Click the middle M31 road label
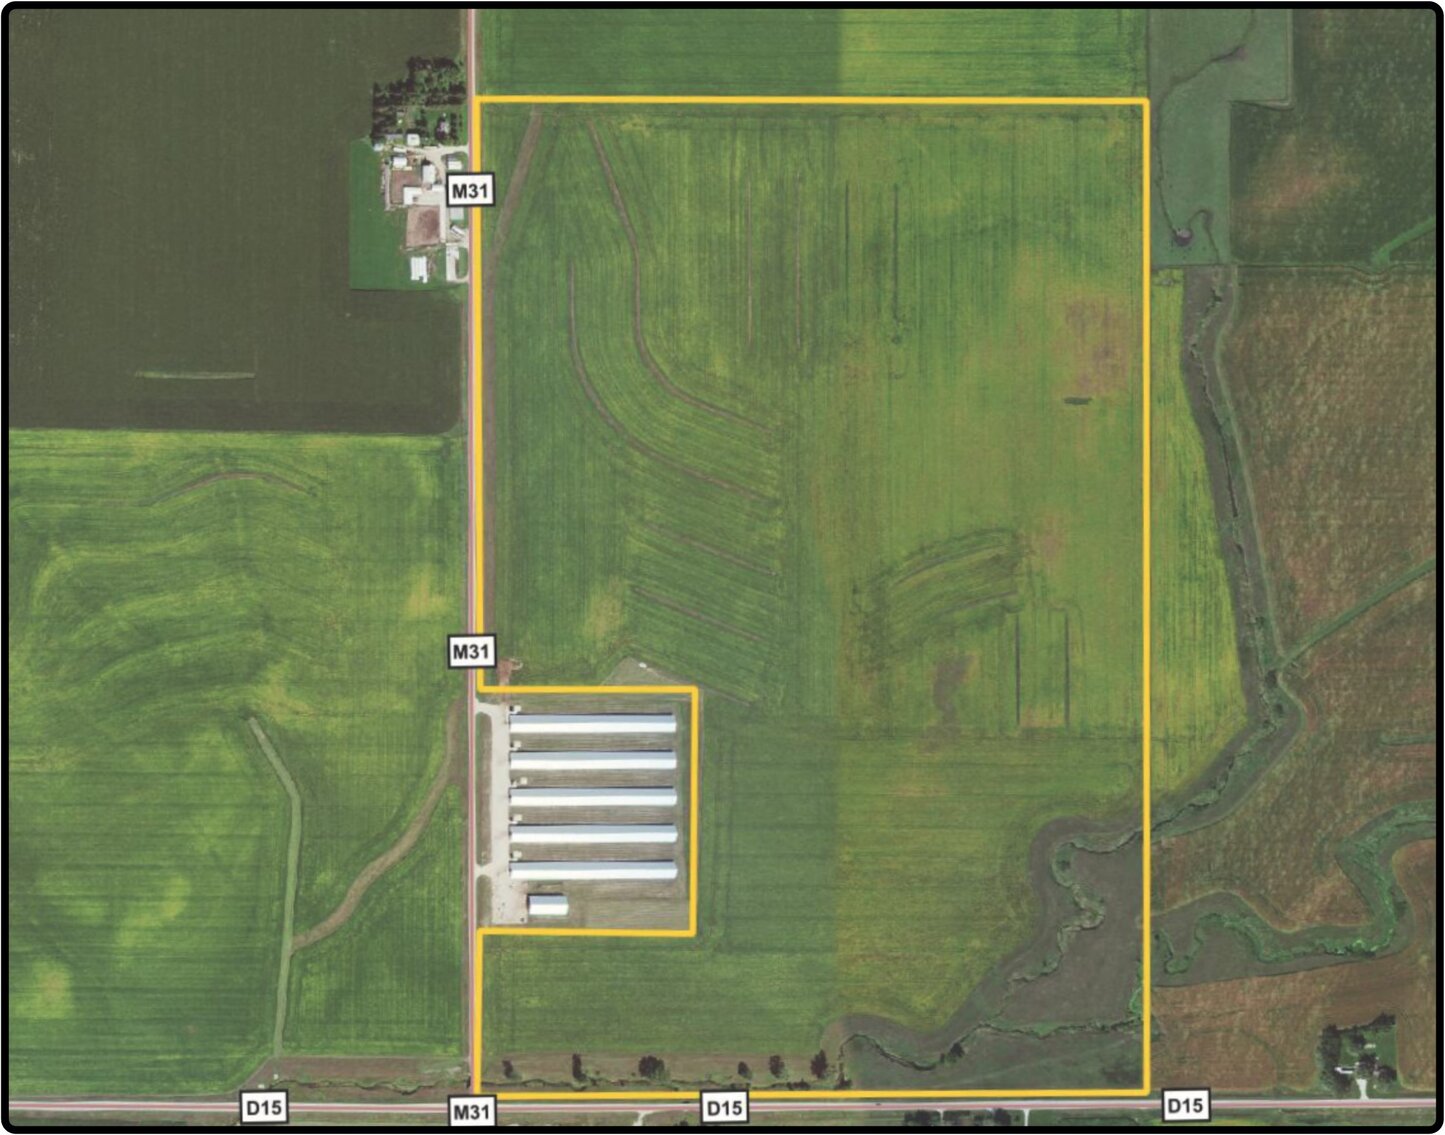This screenshot has height=1135, width=1445. coord(474,650)
